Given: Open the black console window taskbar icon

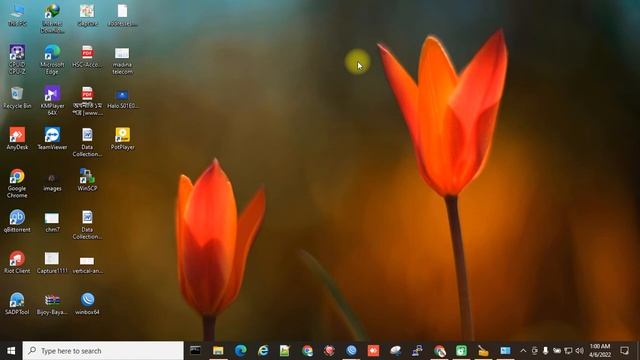Looking at the screenshot, I should coord(196,351).
